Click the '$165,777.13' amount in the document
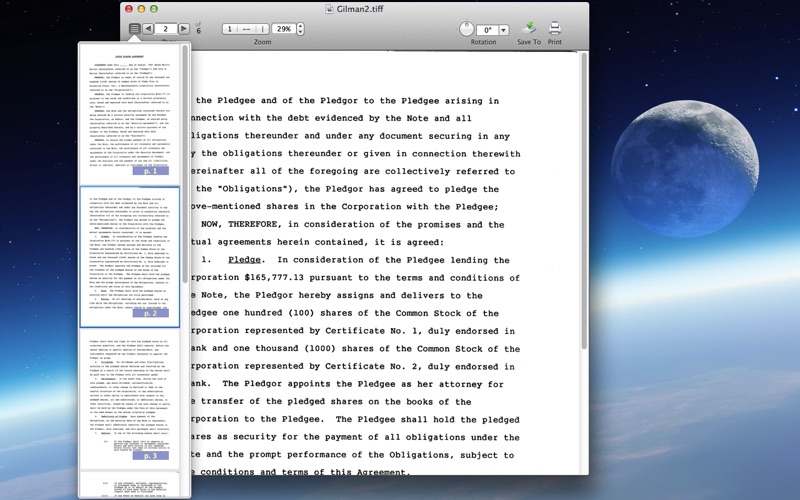 point(274,278)
